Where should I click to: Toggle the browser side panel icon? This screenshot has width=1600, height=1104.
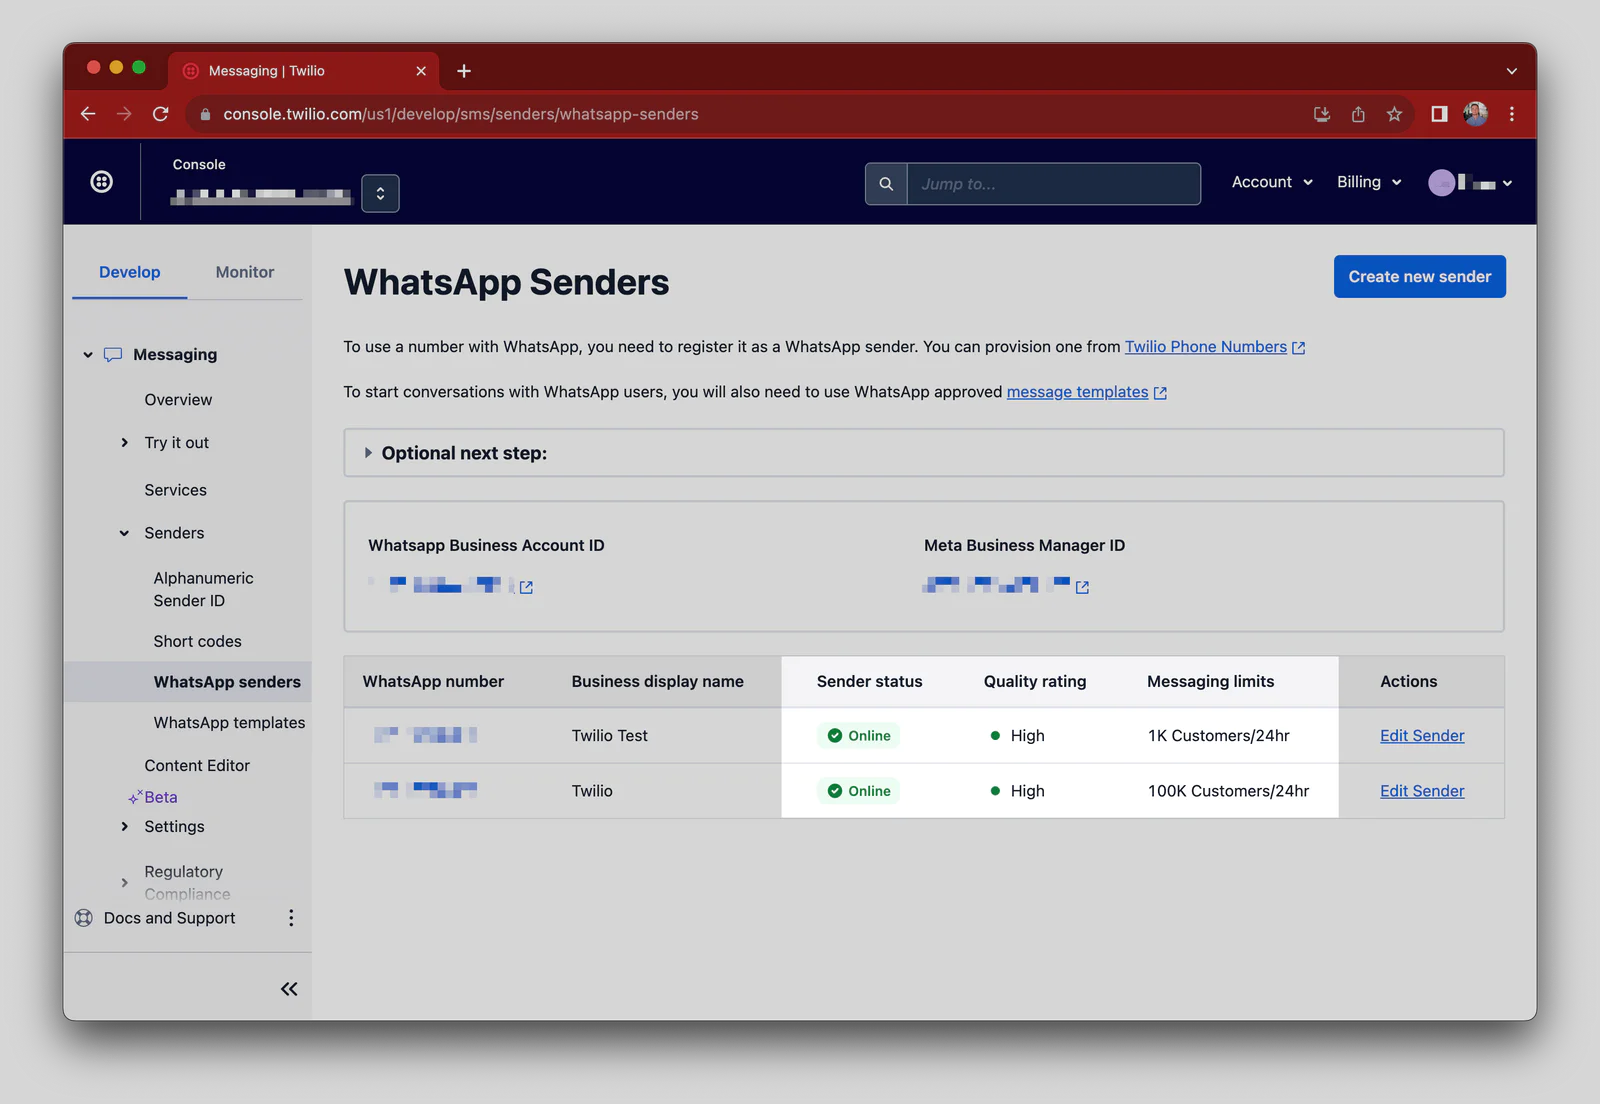pyautogui.click(x=1439, y=114)
